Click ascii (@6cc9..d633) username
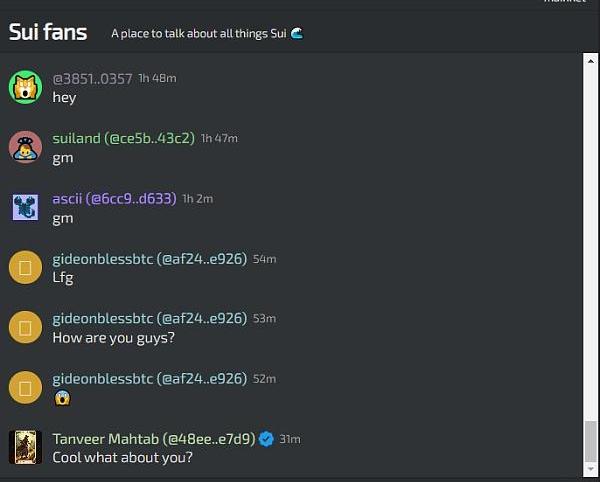The height and width of the screenshot is (482, 600). (x=114, y=199)
